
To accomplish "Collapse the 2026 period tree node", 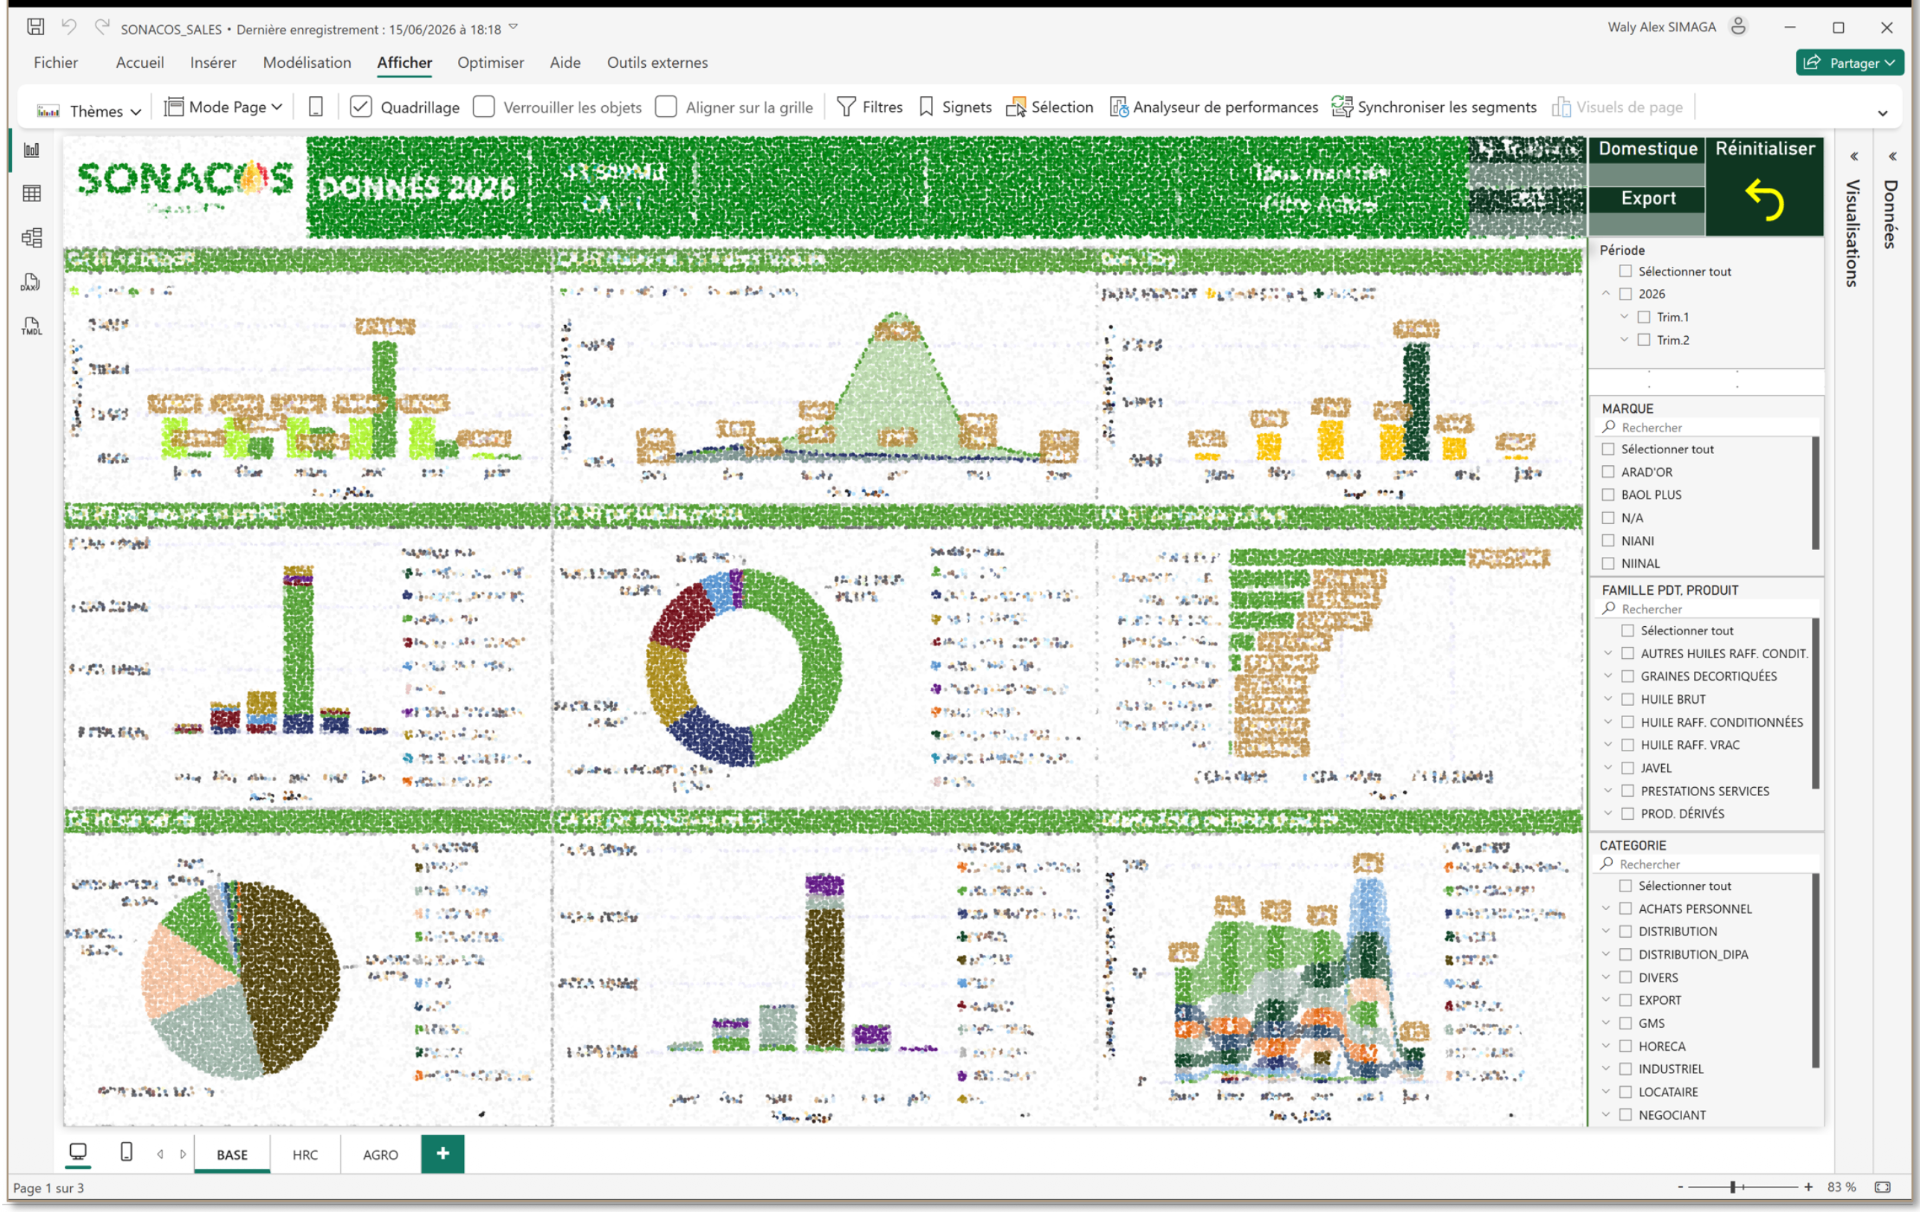I will pos(1606,294).
